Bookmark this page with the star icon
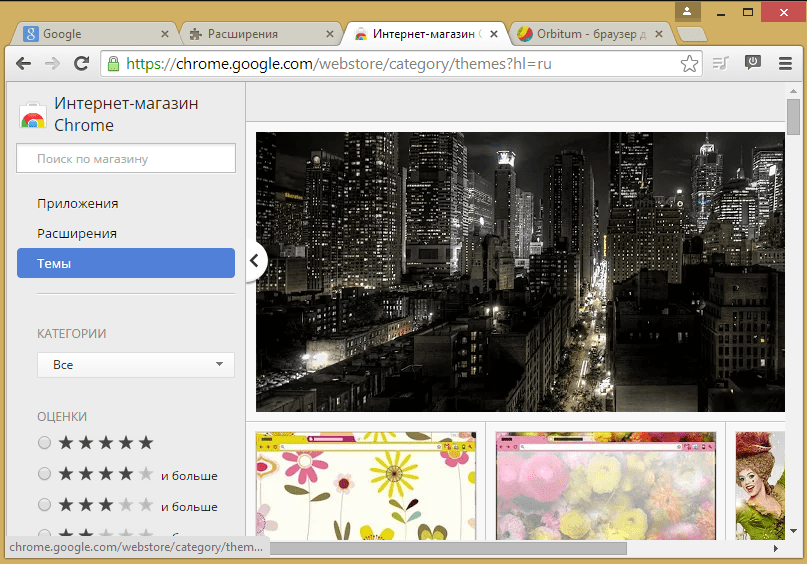This screenshot has height=564, width=807. [x=689, y=64]
